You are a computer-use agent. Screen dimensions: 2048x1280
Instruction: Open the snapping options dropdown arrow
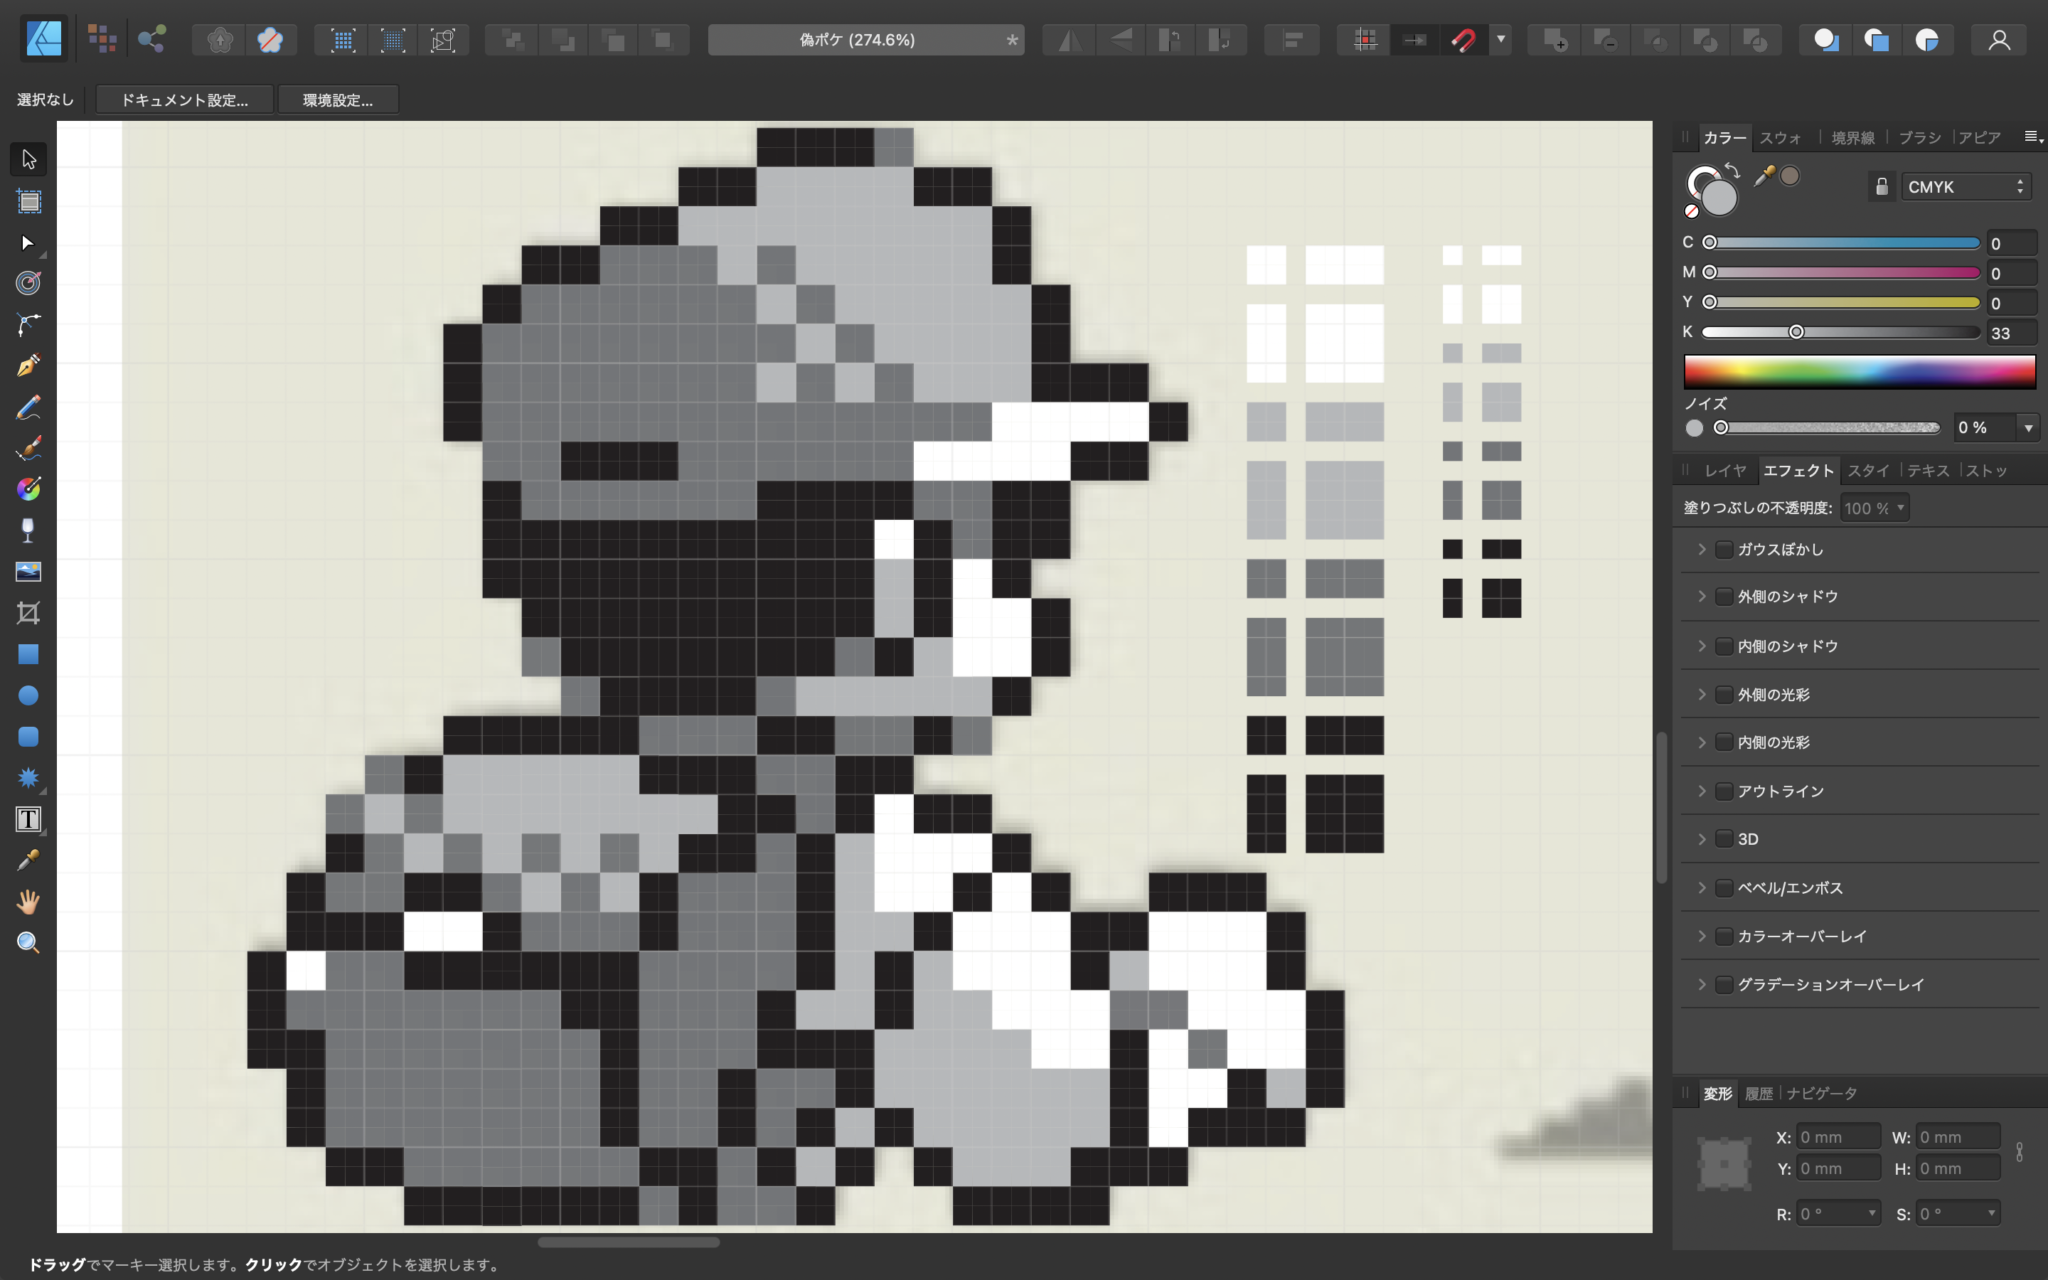point(1501,40)
